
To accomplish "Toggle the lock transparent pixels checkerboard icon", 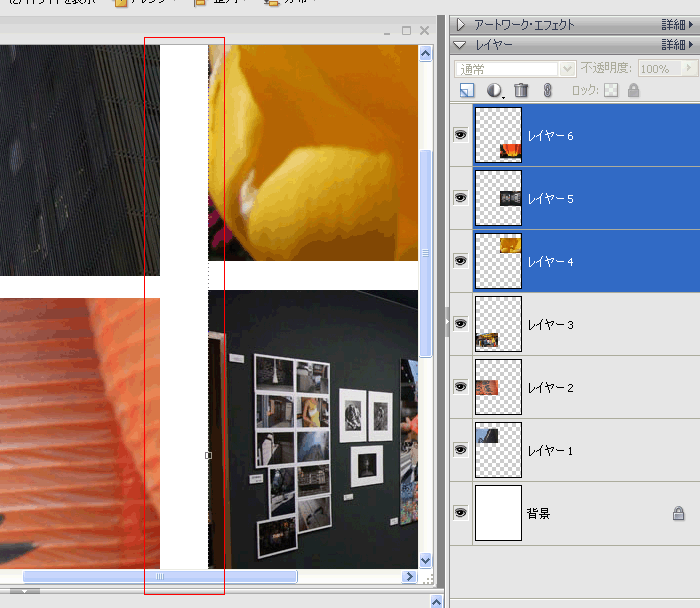I will 610,91.
